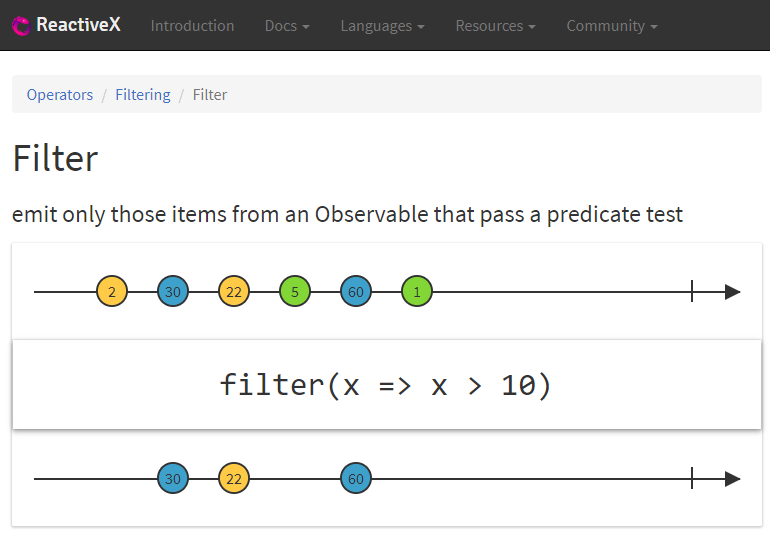This screenshot has height=536, width=770.
Task: Click the filter(x => x > 10) operator box
Action: click(x=386, y=385)
